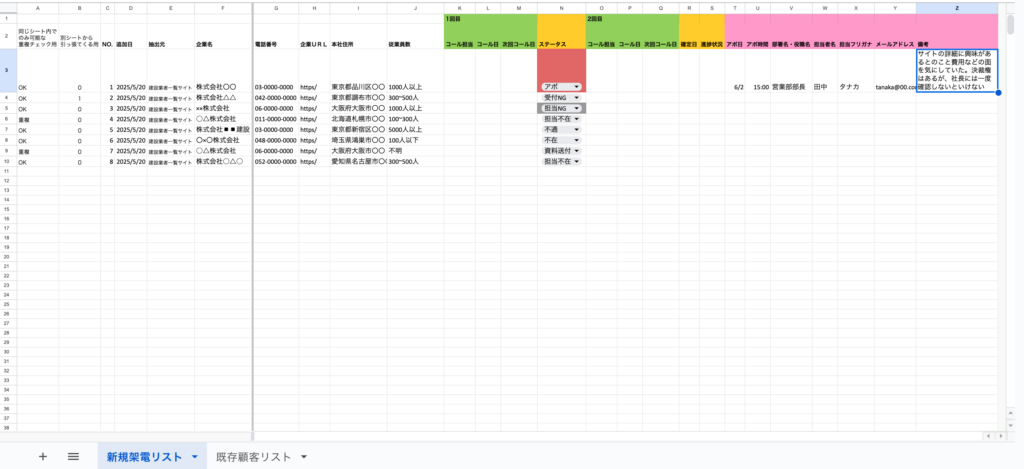Select column N header
This screenshot has height=469, width=1024.
(x=560, y=7)
